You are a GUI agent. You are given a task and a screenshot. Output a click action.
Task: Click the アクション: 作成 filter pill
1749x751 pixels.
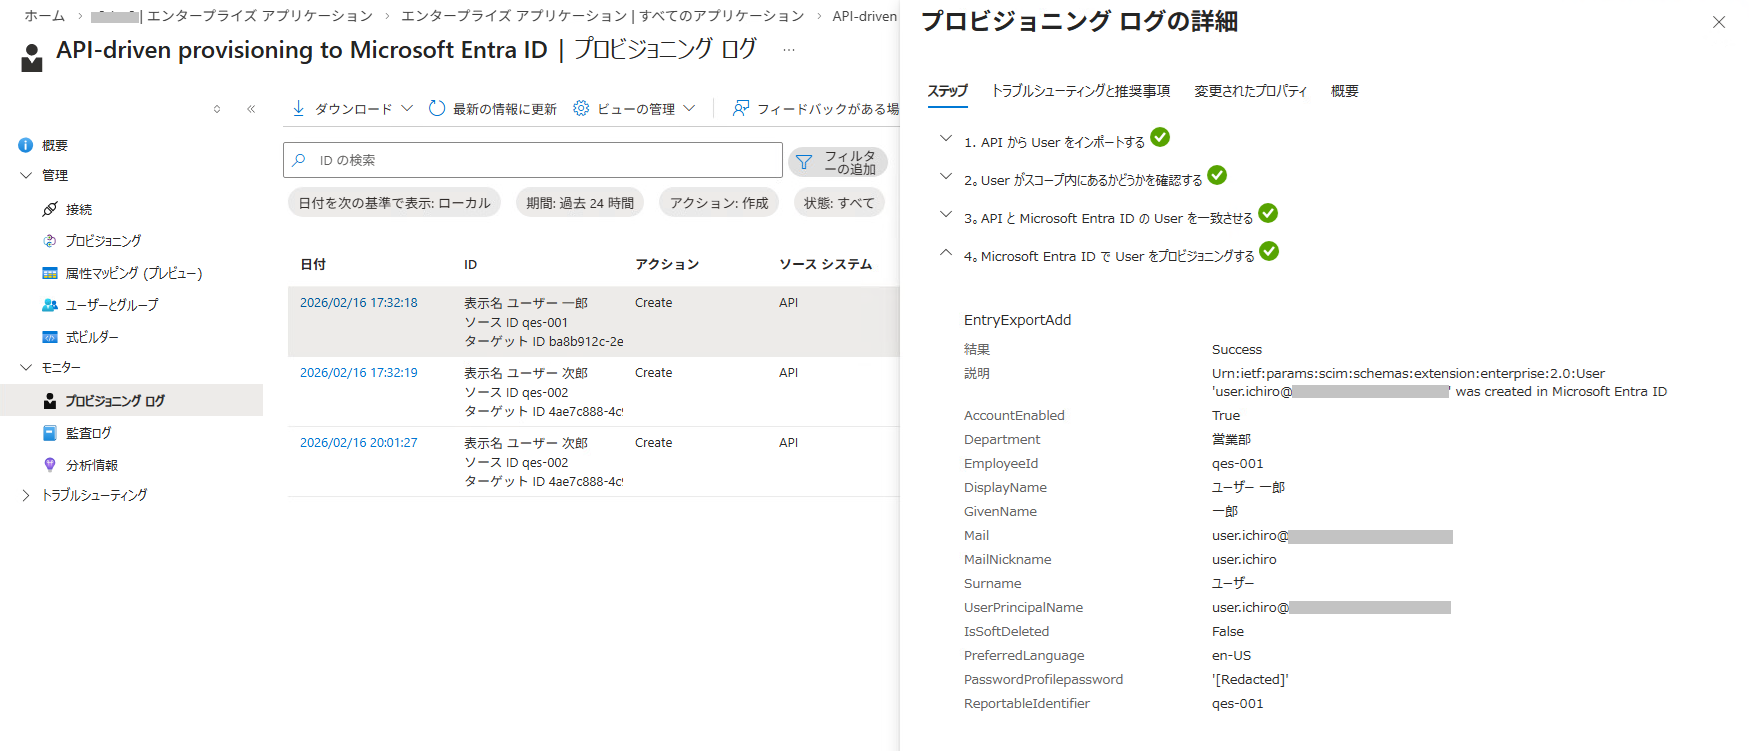[x=719, y=203]
